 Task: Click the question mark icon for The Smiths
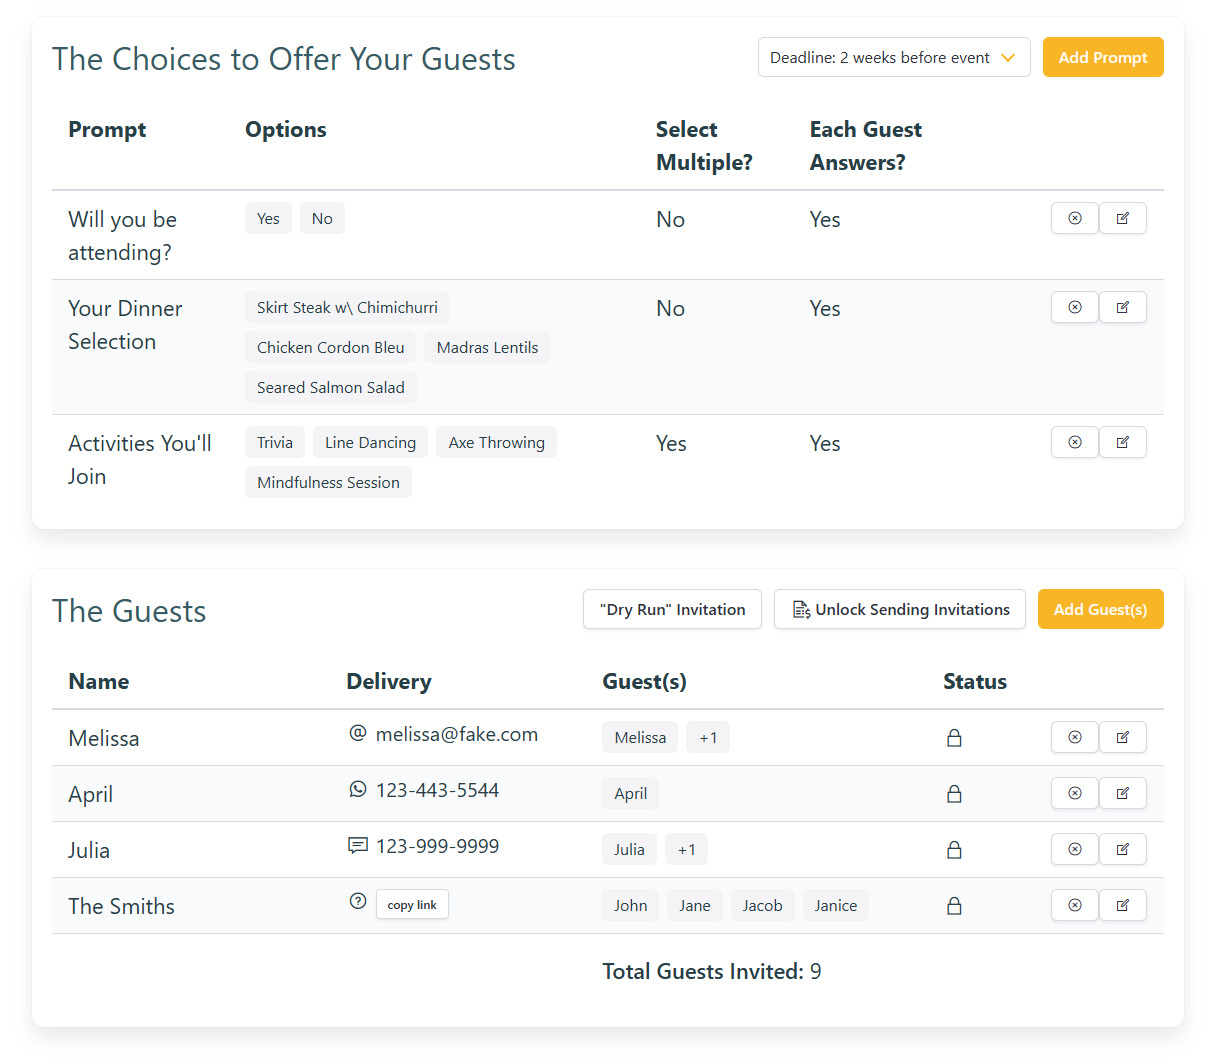tap(358, 901)
